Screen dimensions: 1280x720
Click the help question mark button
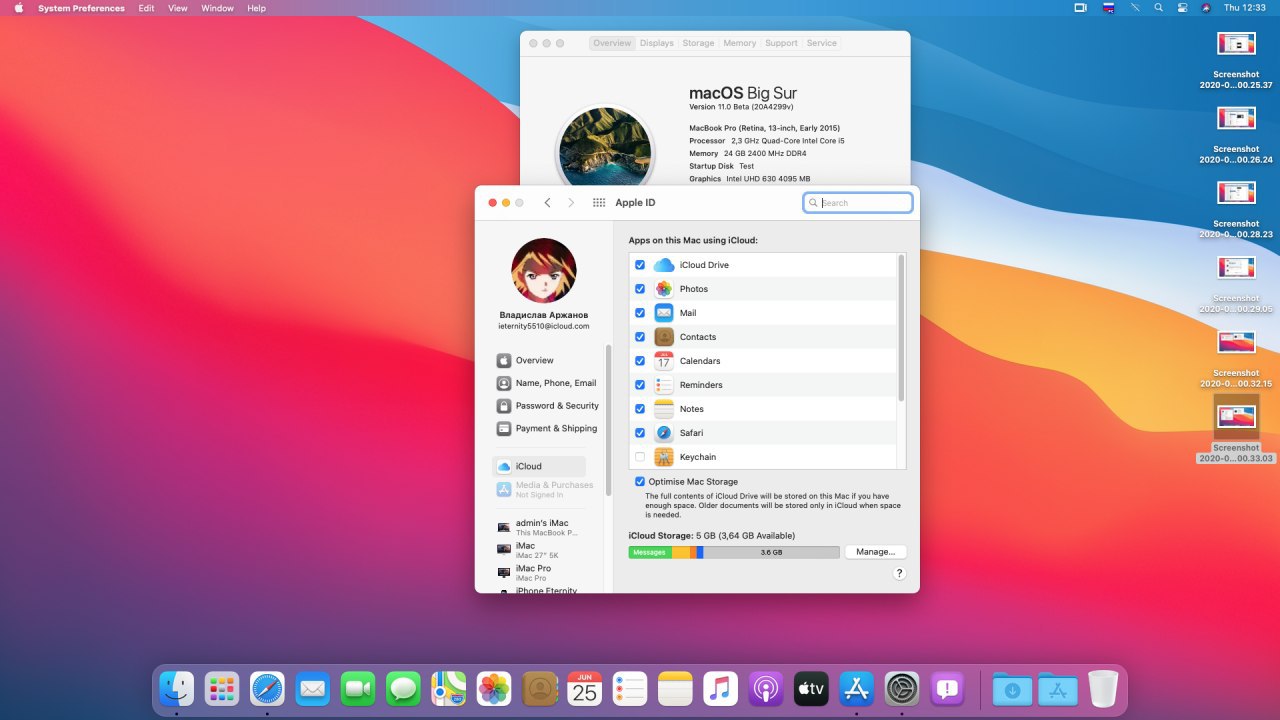(x=899, y=573)
